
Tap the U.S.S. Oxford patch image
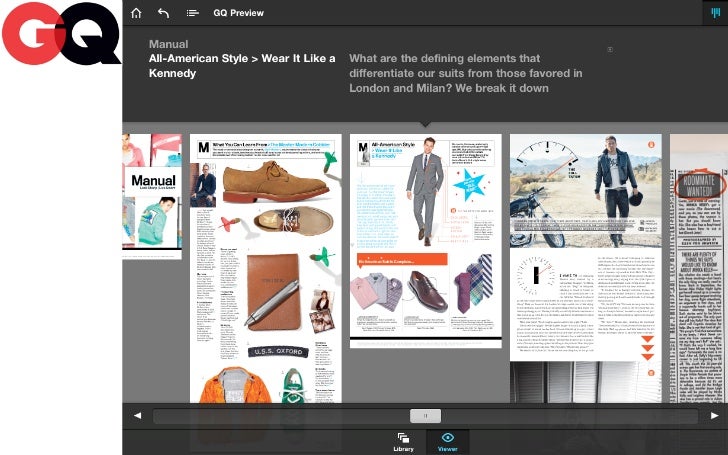click(278, 351)
